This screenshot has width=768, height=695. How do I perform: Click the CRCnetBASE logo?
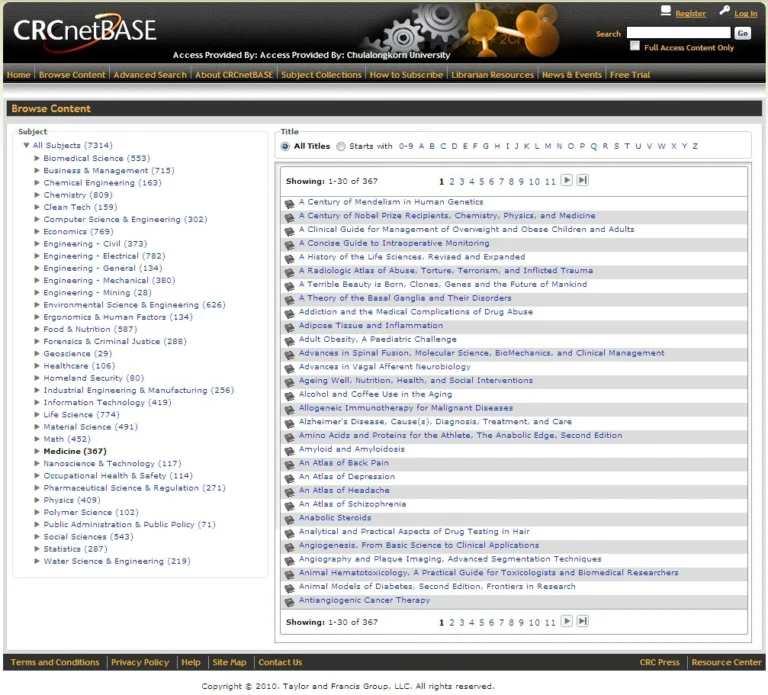(x=85, y=30)
